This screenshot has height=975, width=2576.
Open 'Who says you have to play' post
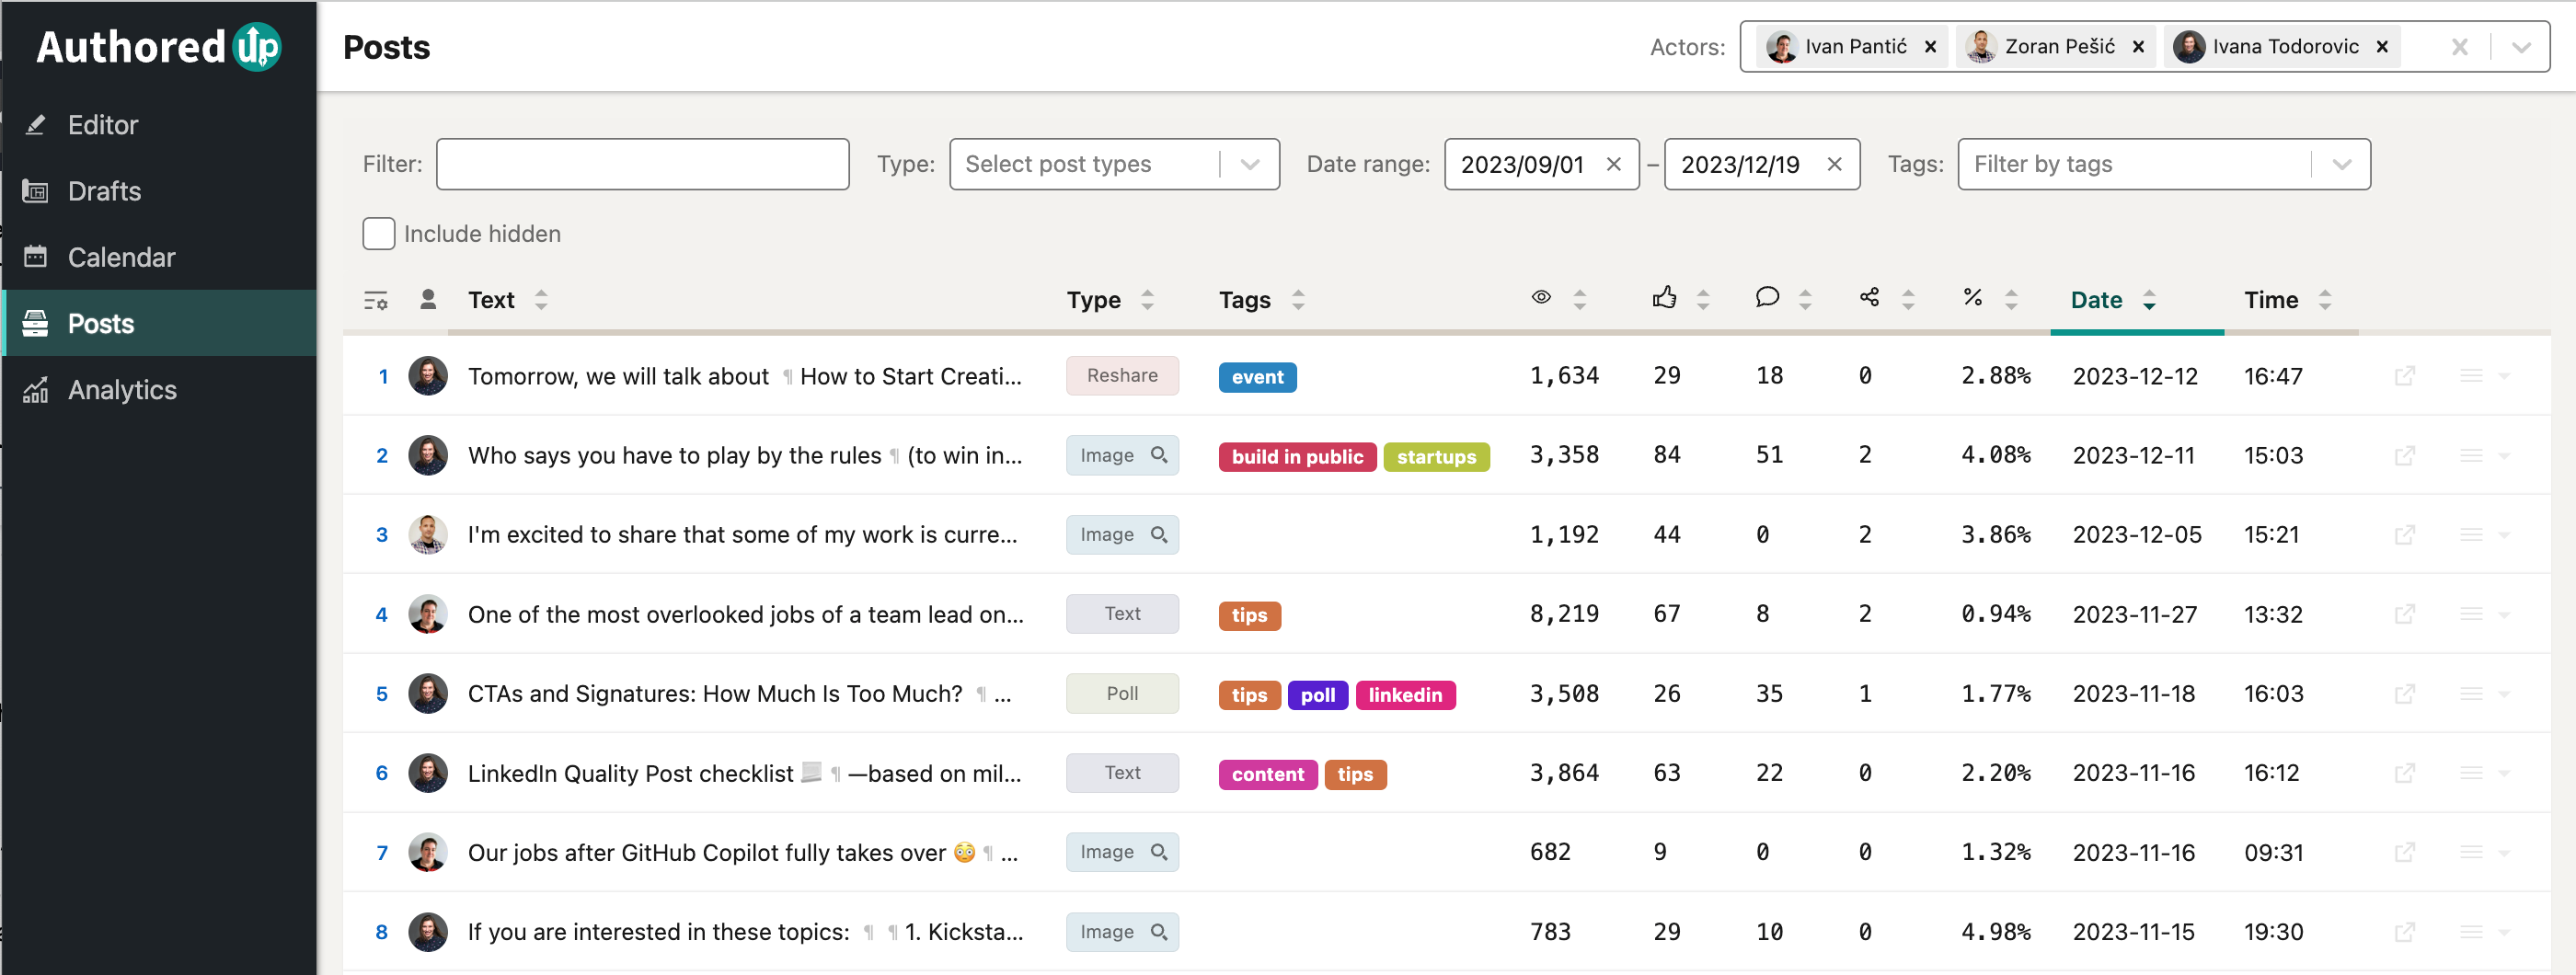[x=745, y=456]
